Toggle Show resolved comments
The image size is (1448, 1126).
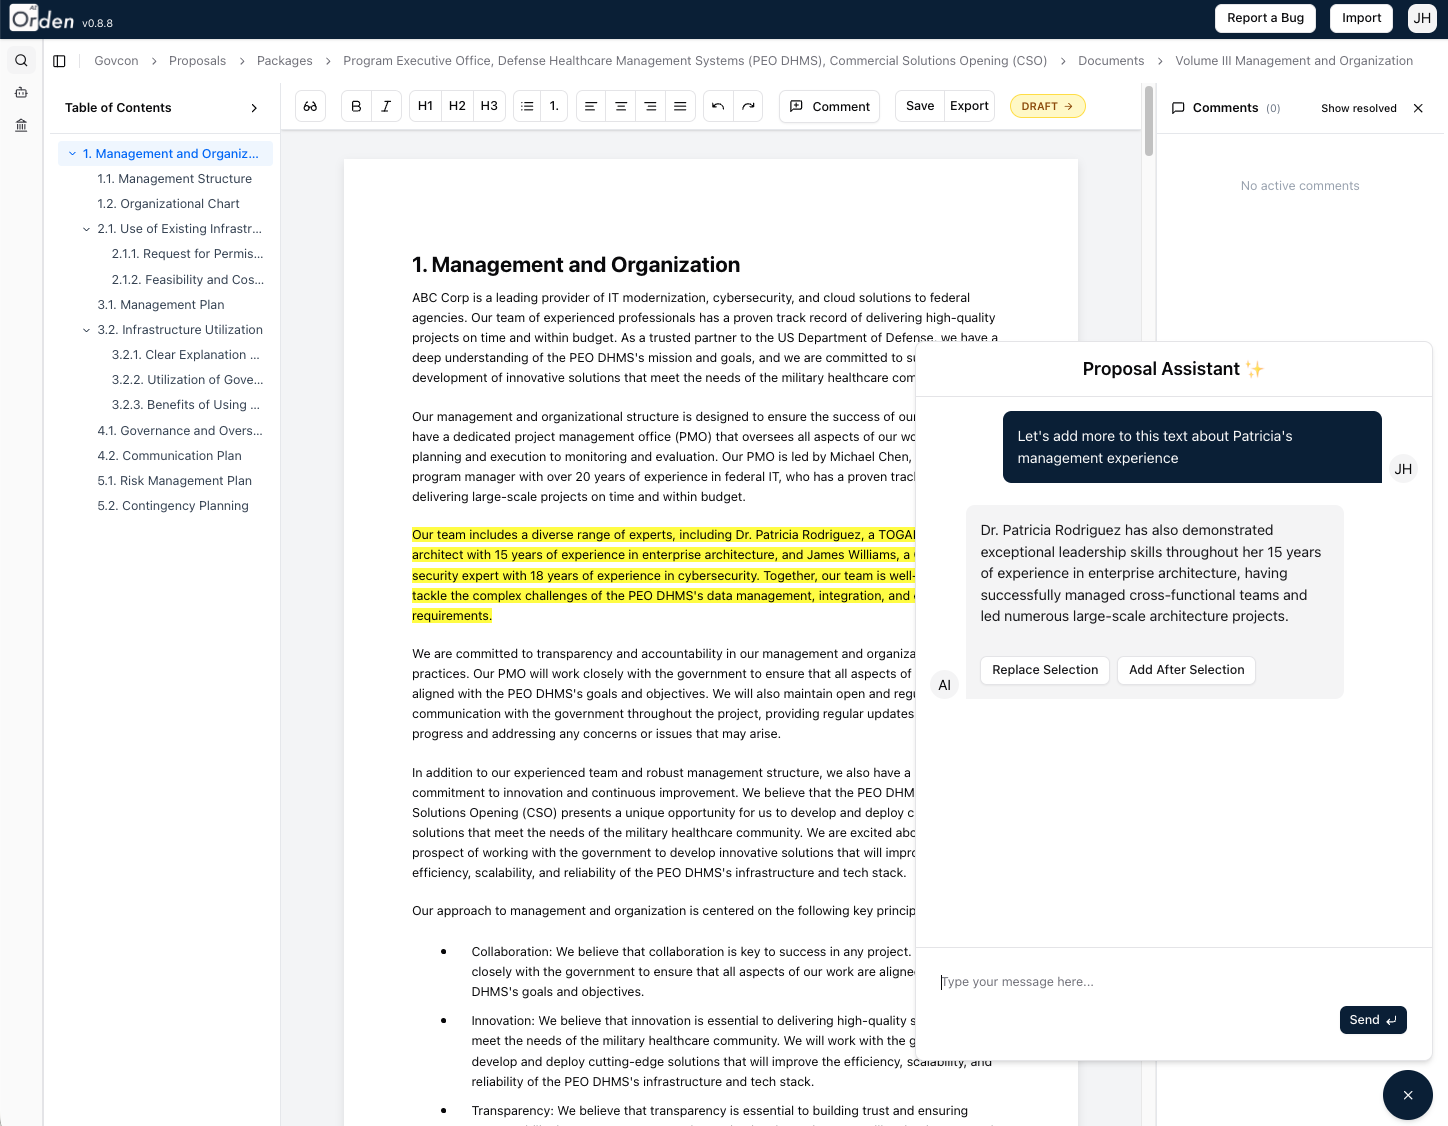[1358, 108]
